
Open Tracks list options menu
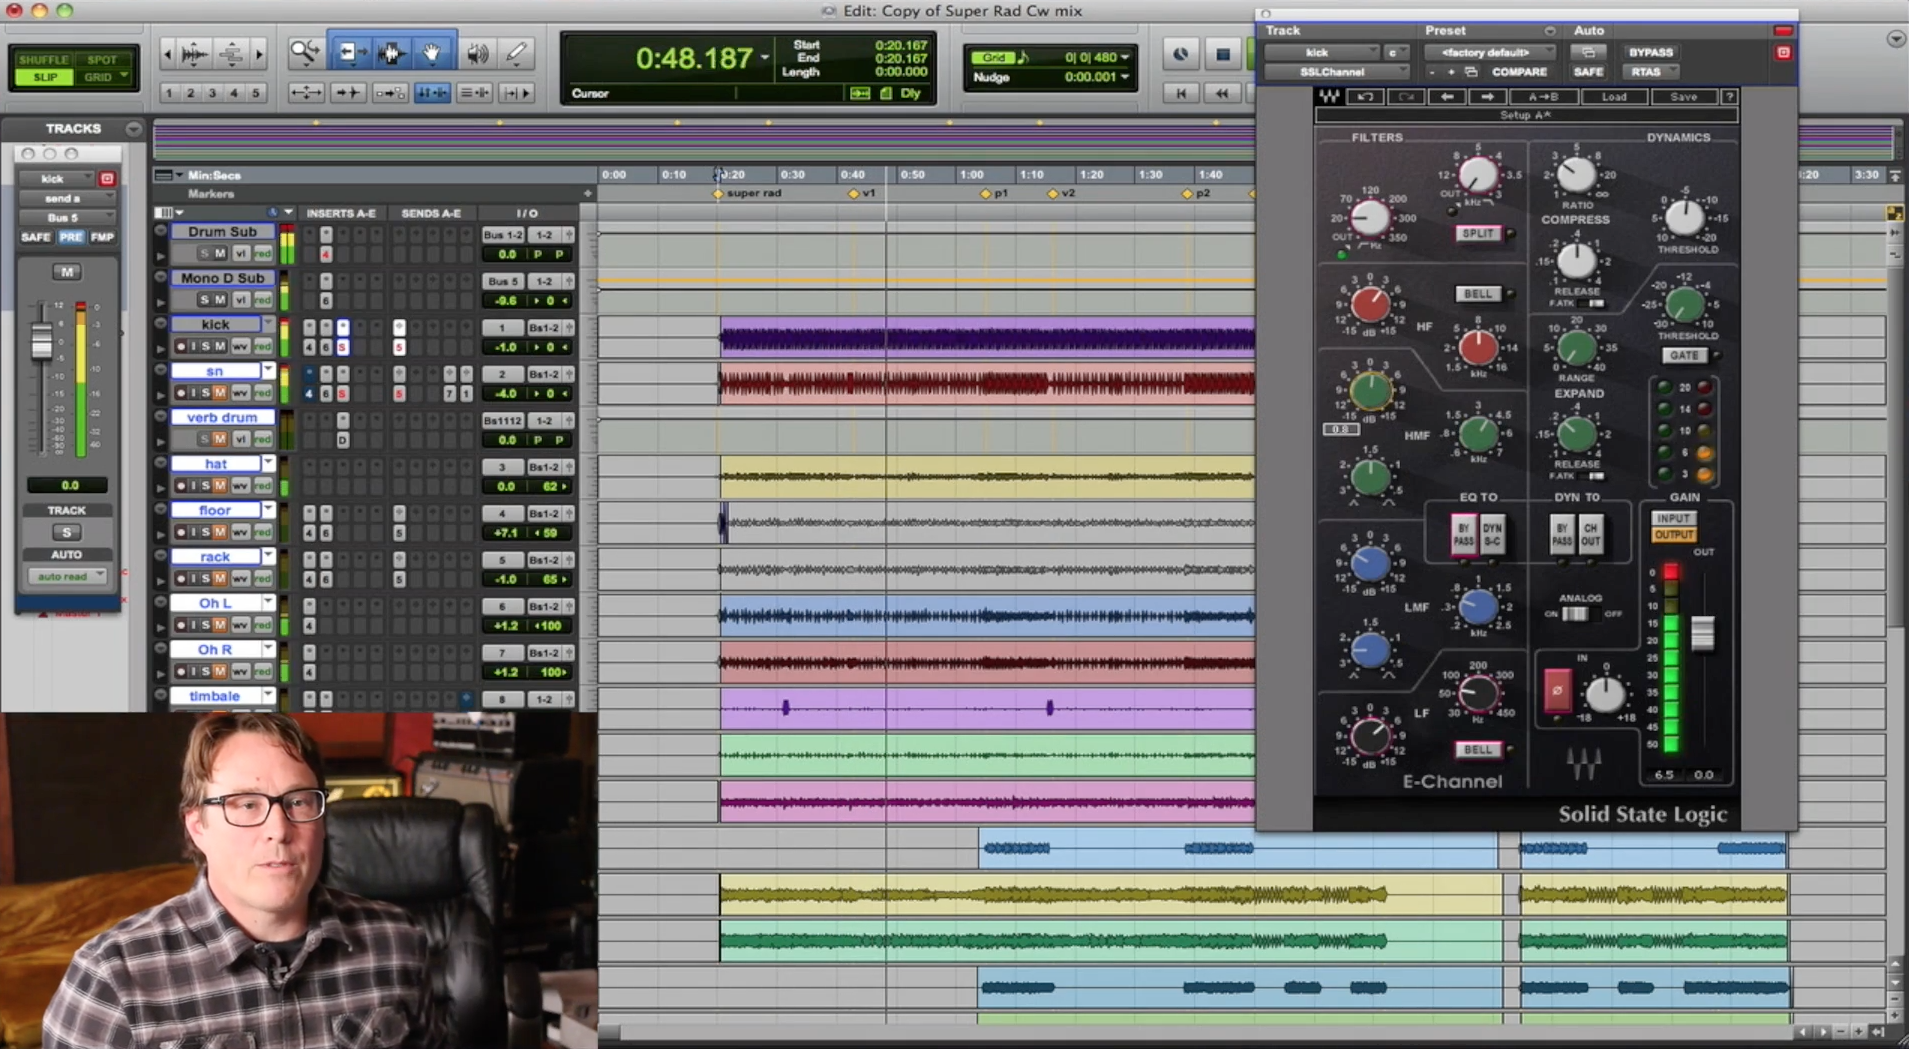coord(133,129)
